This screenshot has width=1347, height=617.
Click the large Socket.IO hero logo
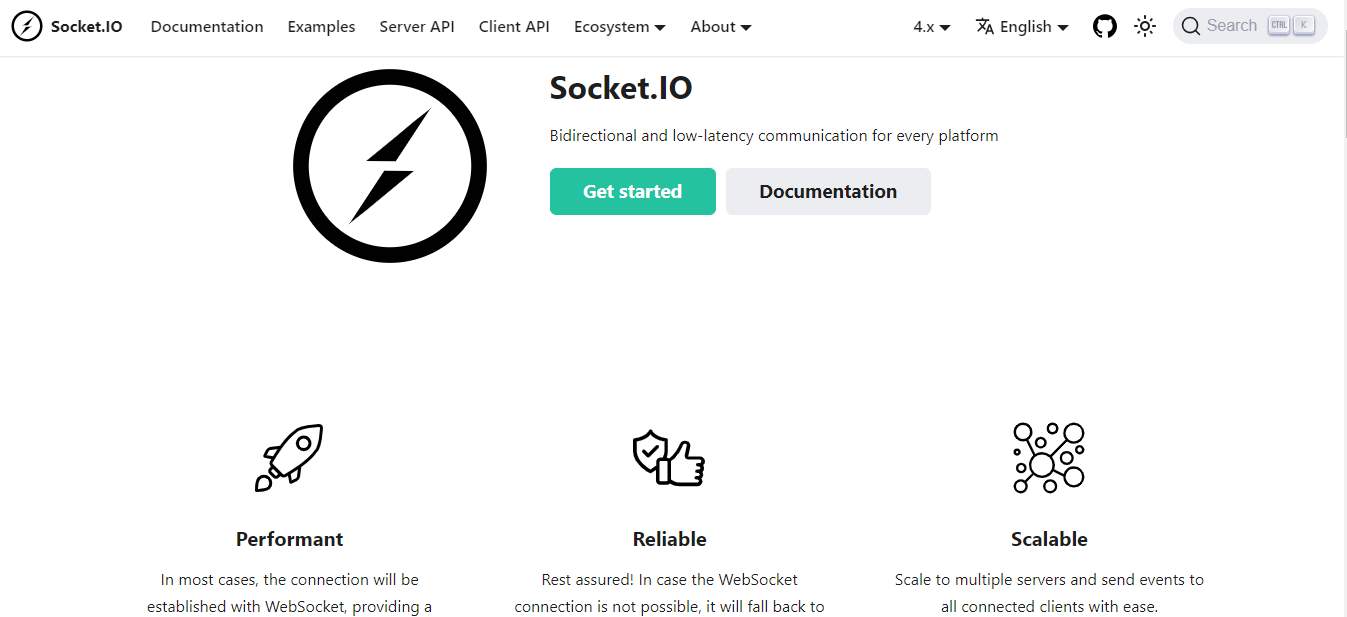pyautogui.click(x=390, y=166)
